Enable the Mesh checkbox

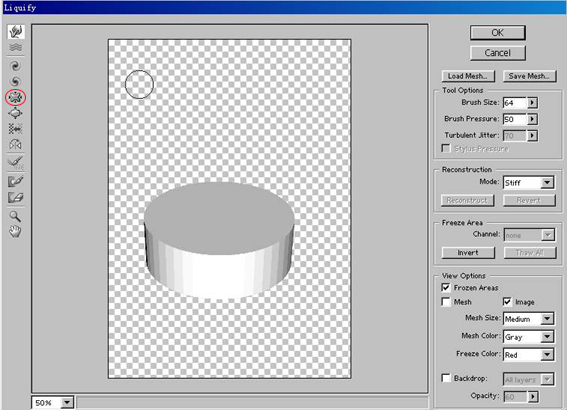coord(446,302)
